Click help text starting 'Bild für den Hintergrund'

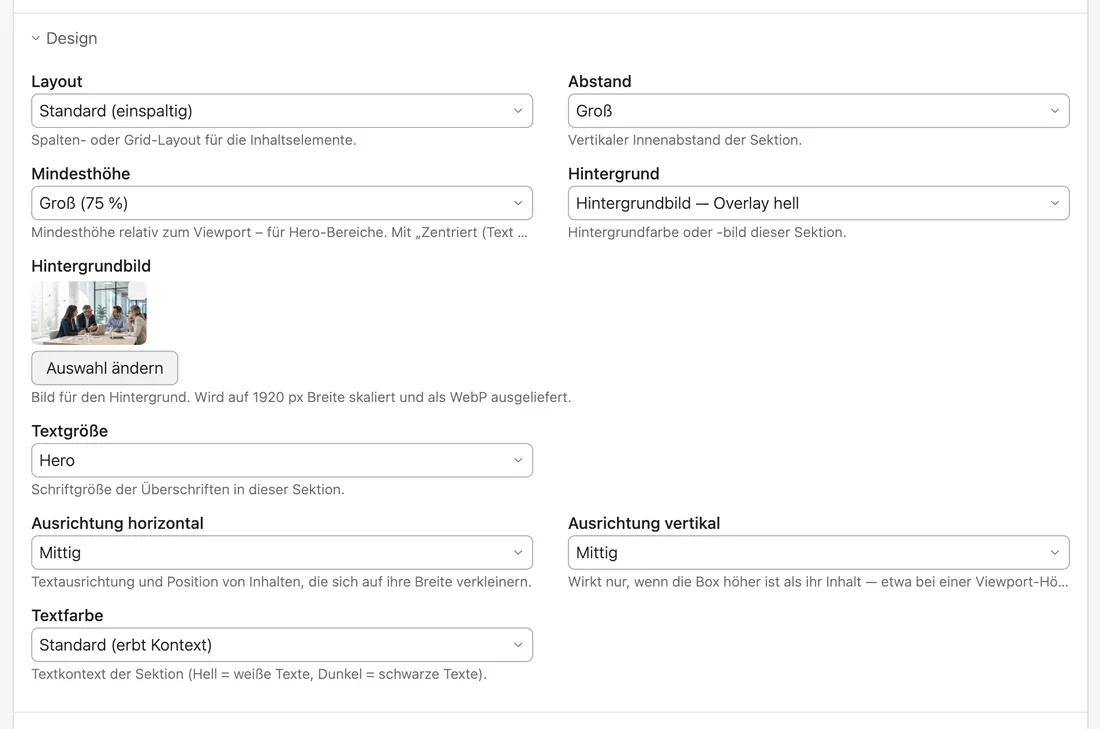tap(301, 397)
